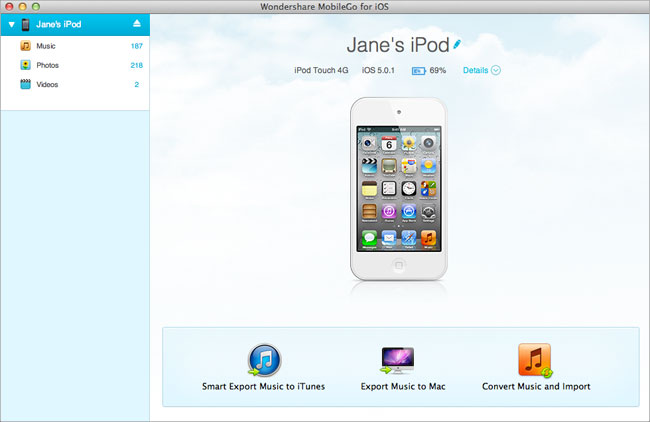
Task: Click the iOS 5.0.1 version text
Action: click(378, 70)
